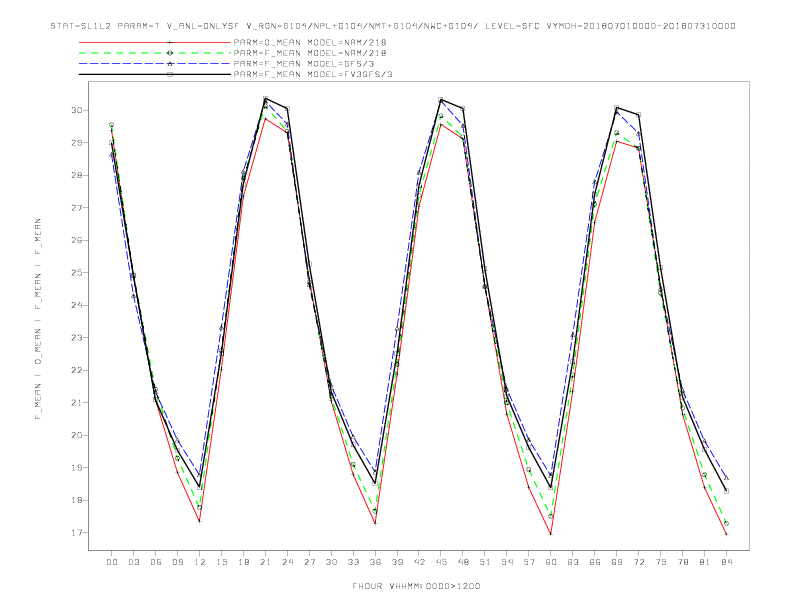Click x-axis forecast hour label 36
The image size is (792, 612).
pyautogui.click(x=375, y=562)
